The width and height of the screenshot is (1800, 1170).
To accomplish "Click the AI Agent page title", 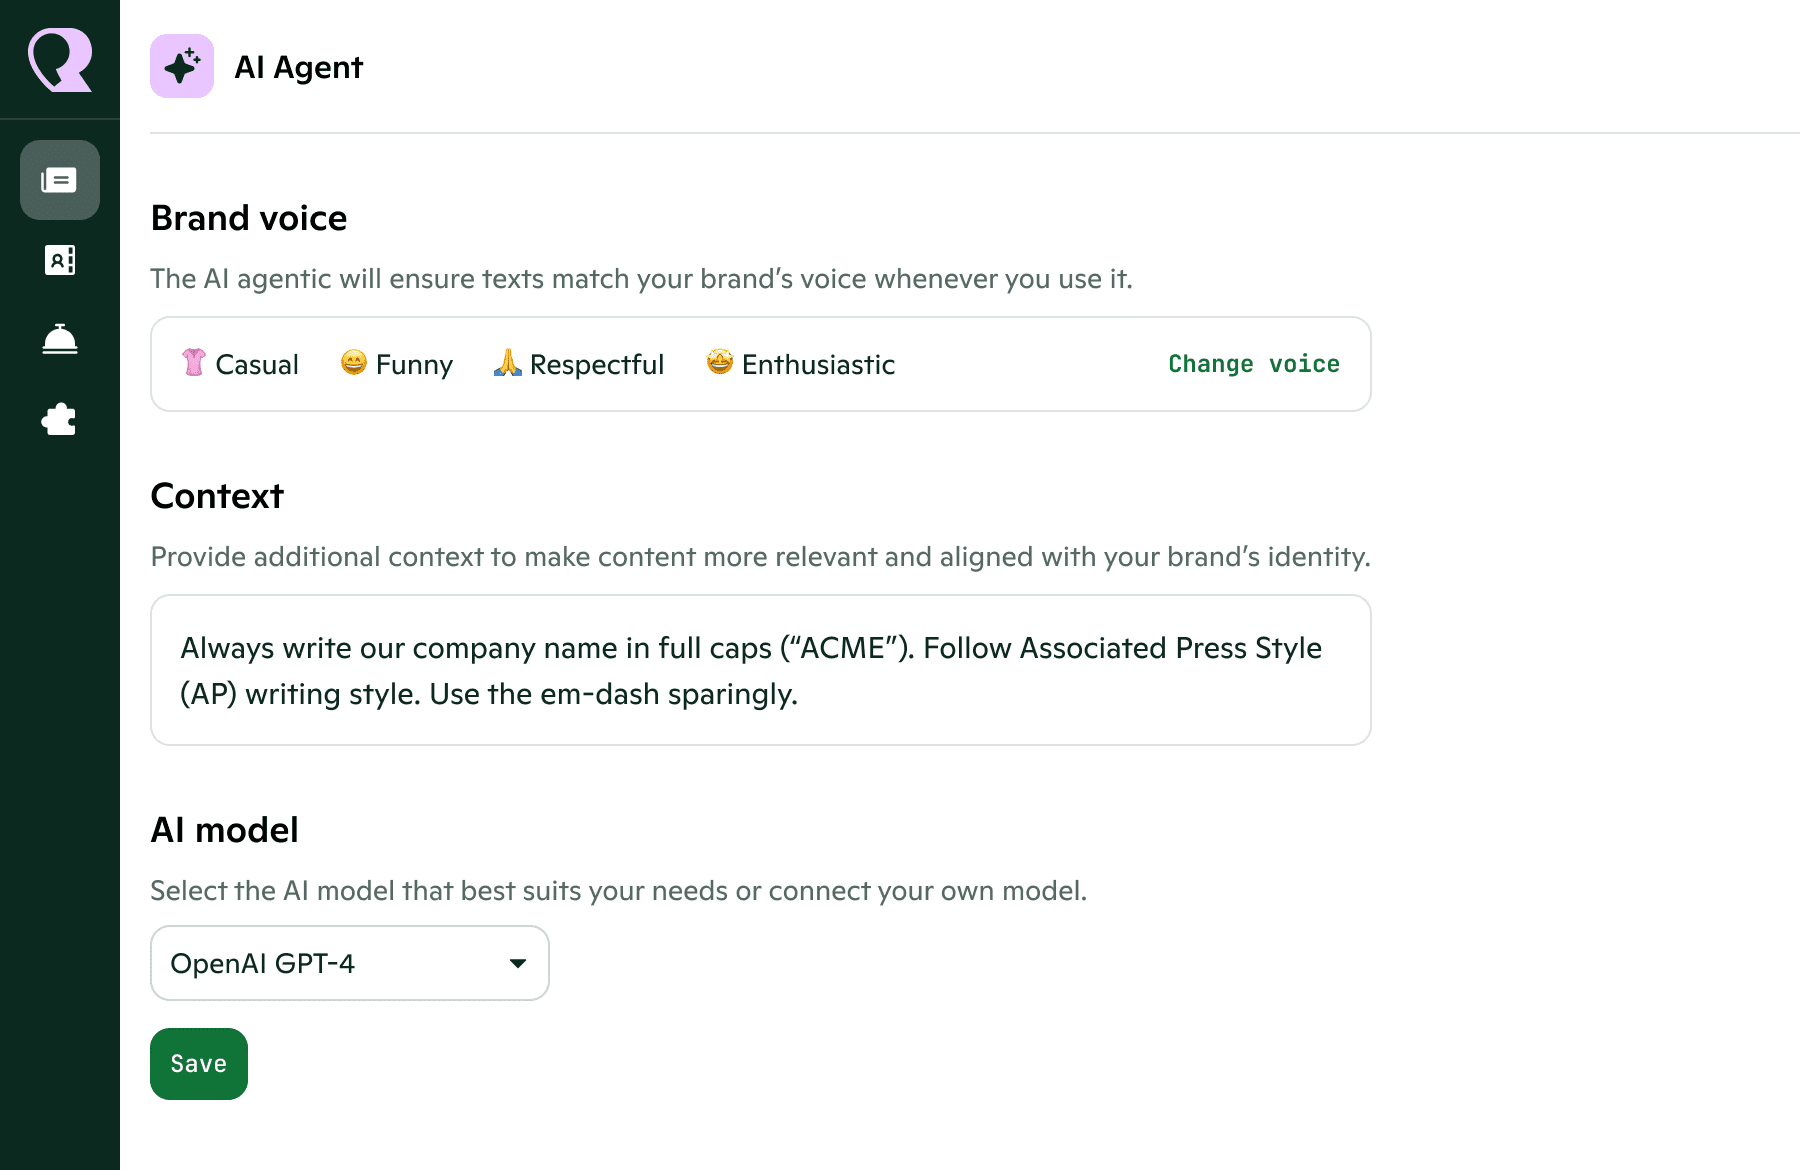I will 298,67.
